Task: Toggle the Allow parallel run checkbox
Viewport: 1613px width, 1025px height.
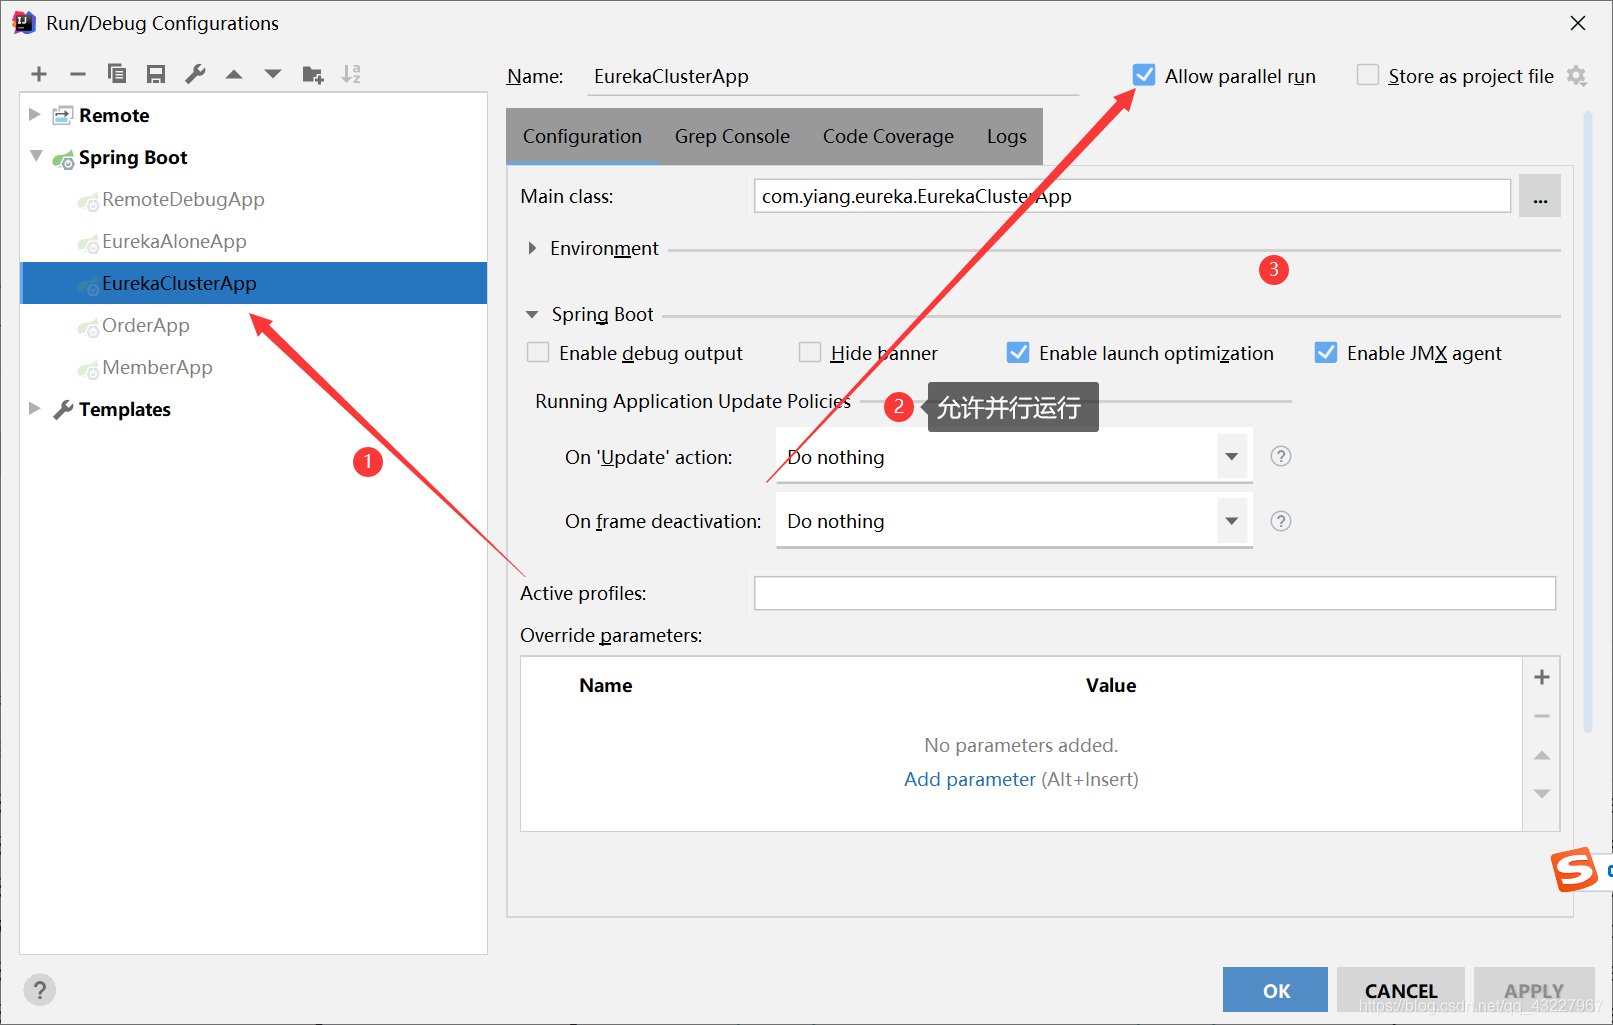Action: click(1144, 75)
